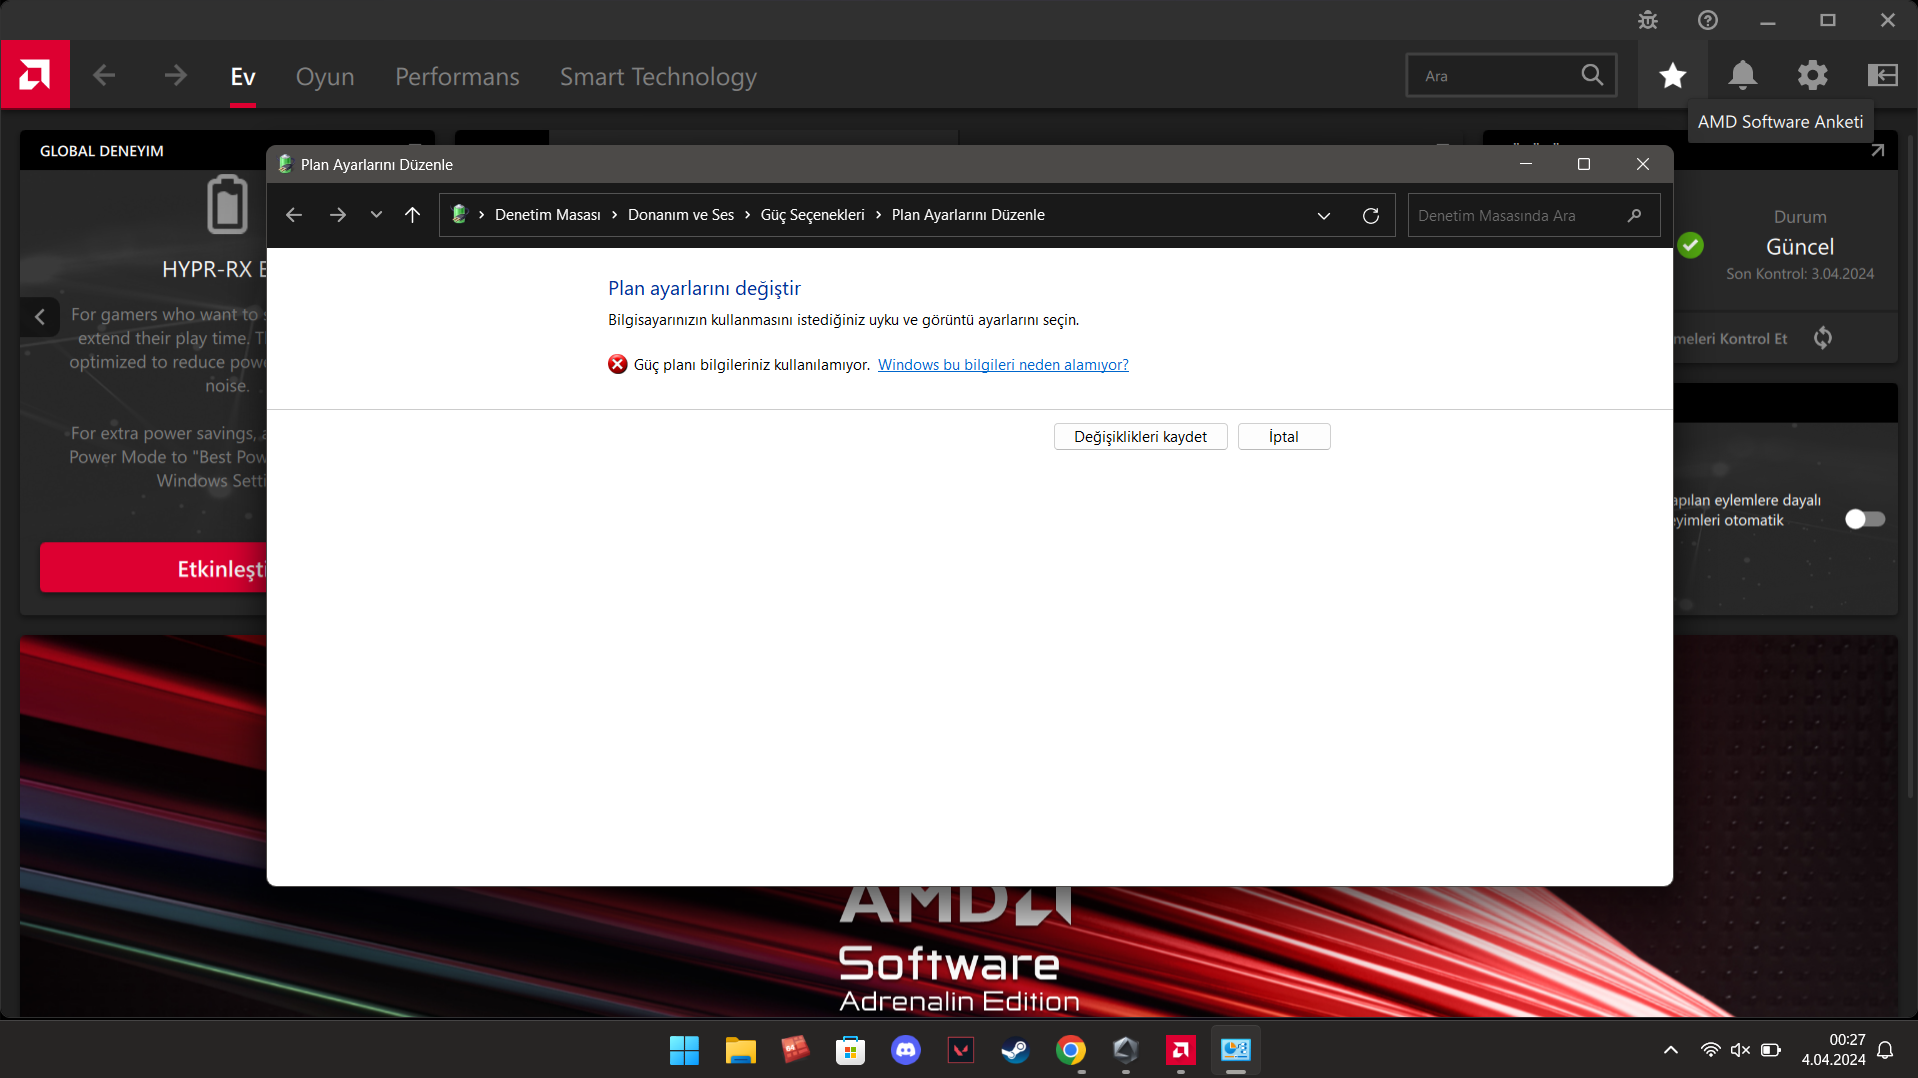Open File Explorer from the taskbar
This screenshot has height=1078, width=1918.
(x=740, y=1050)
